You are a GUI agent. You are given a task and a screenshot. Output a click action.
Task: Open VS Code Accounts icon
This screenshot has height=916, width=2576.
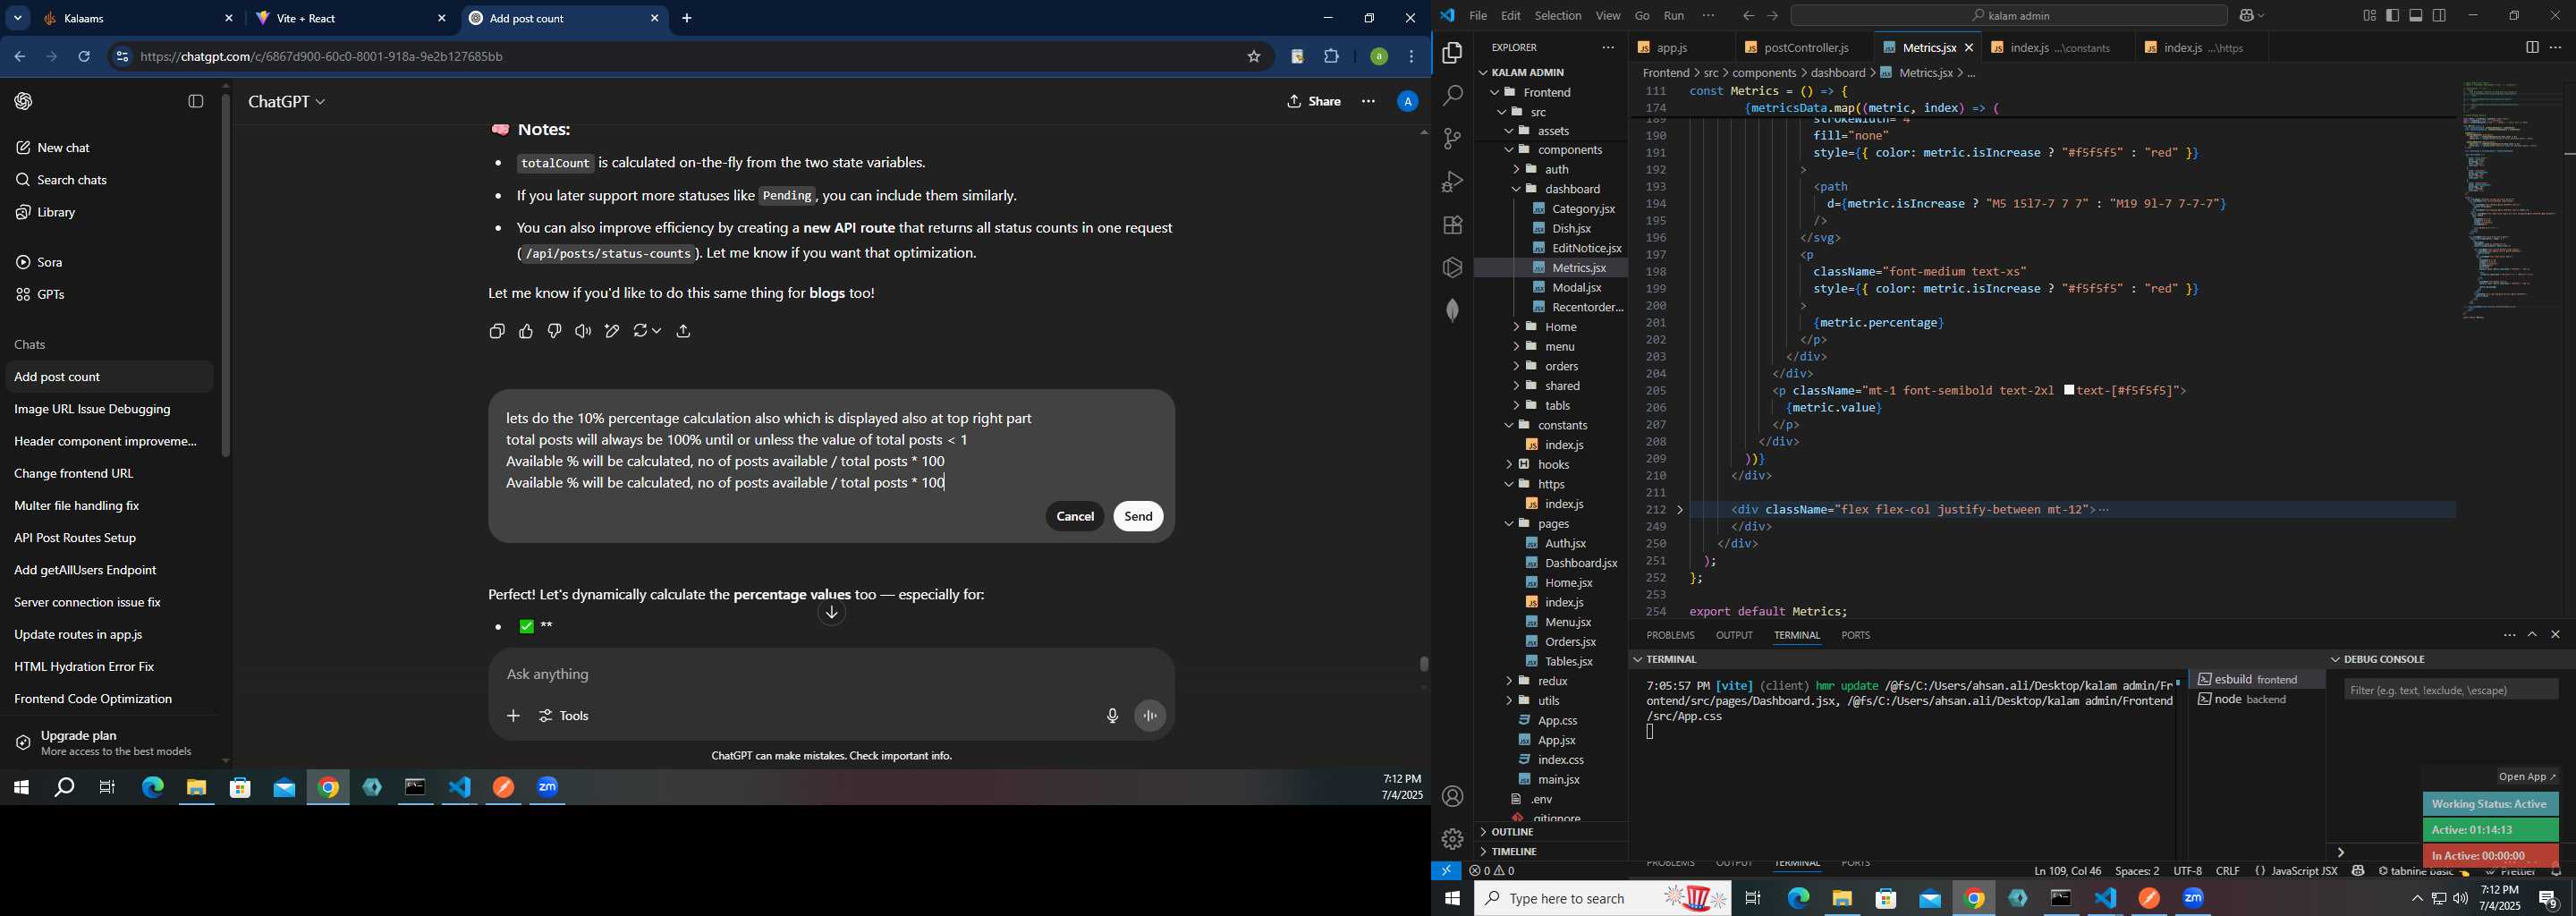click(x=1452, y=797)
